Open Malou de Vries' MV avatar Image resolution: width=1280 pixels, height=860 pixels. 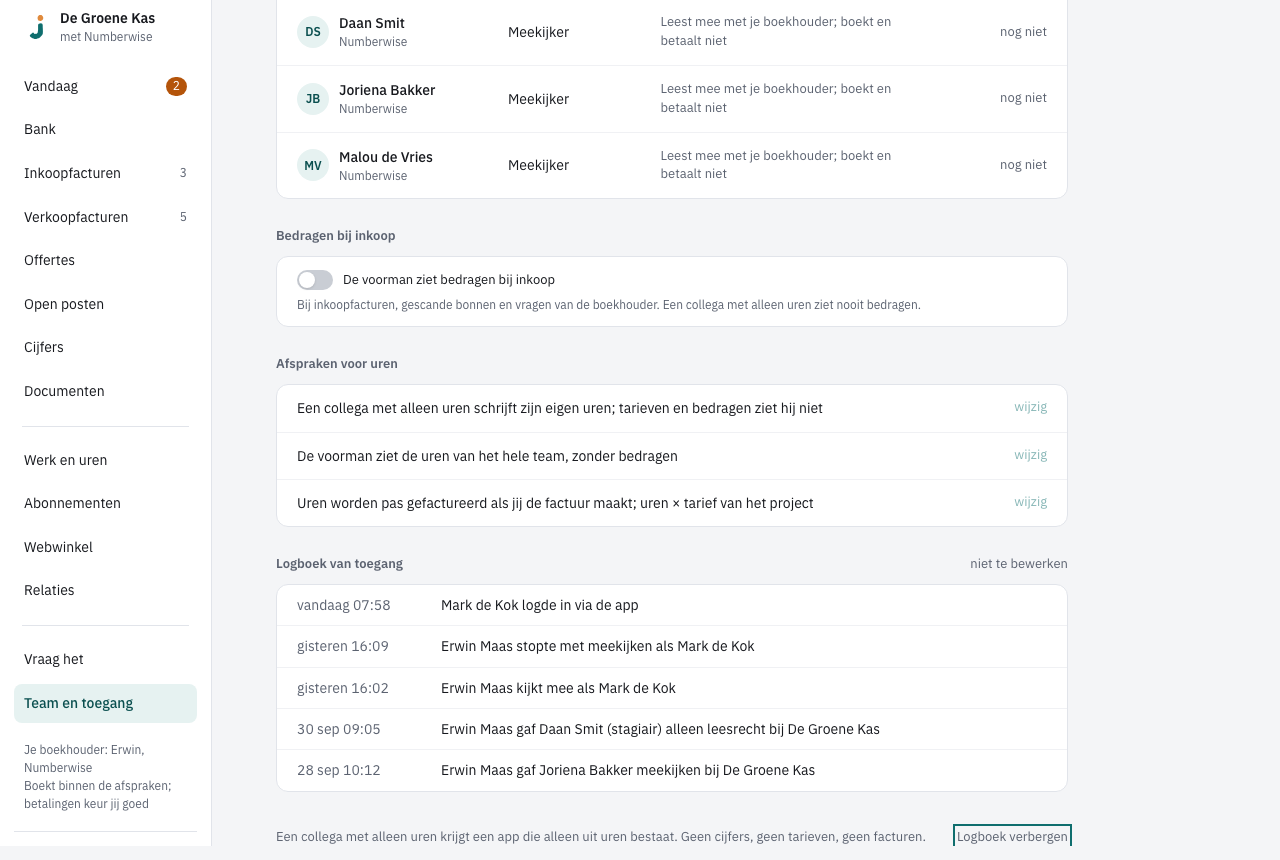pyautogui.click(x=313, y=165)
